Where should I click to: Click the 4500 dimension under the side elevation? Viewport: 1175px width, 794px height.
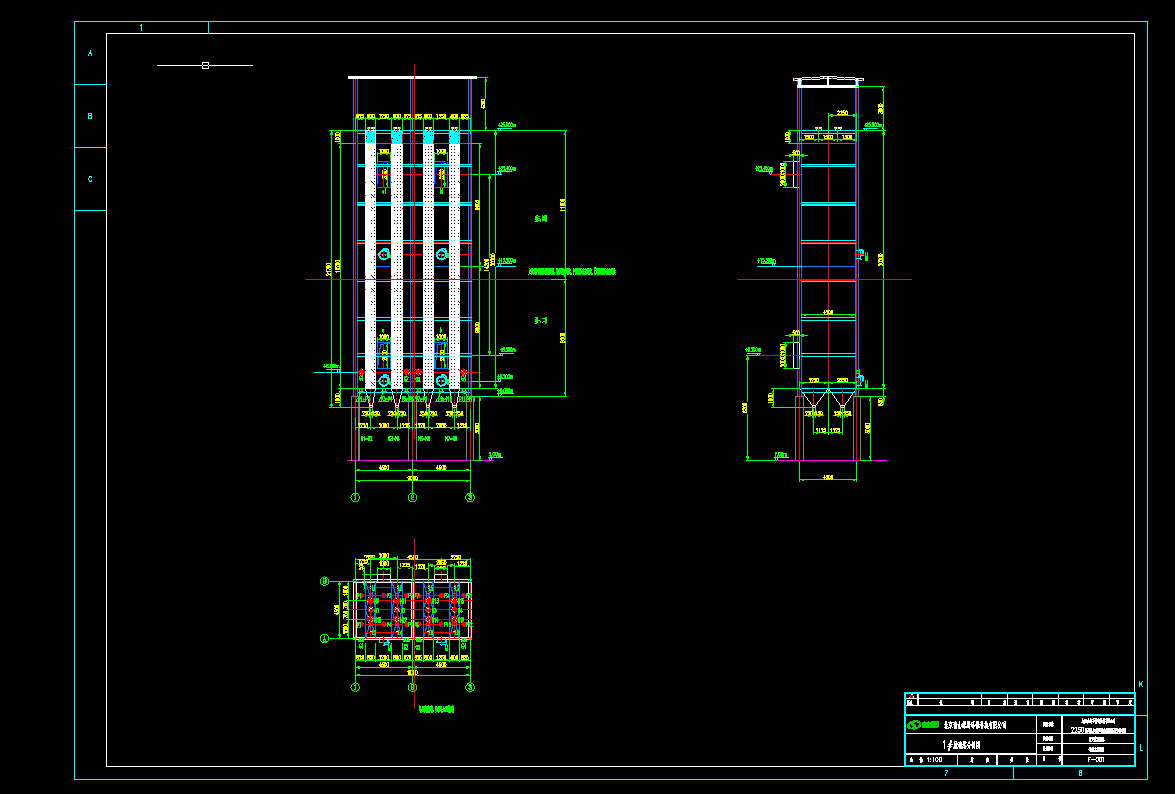[827, 476]
